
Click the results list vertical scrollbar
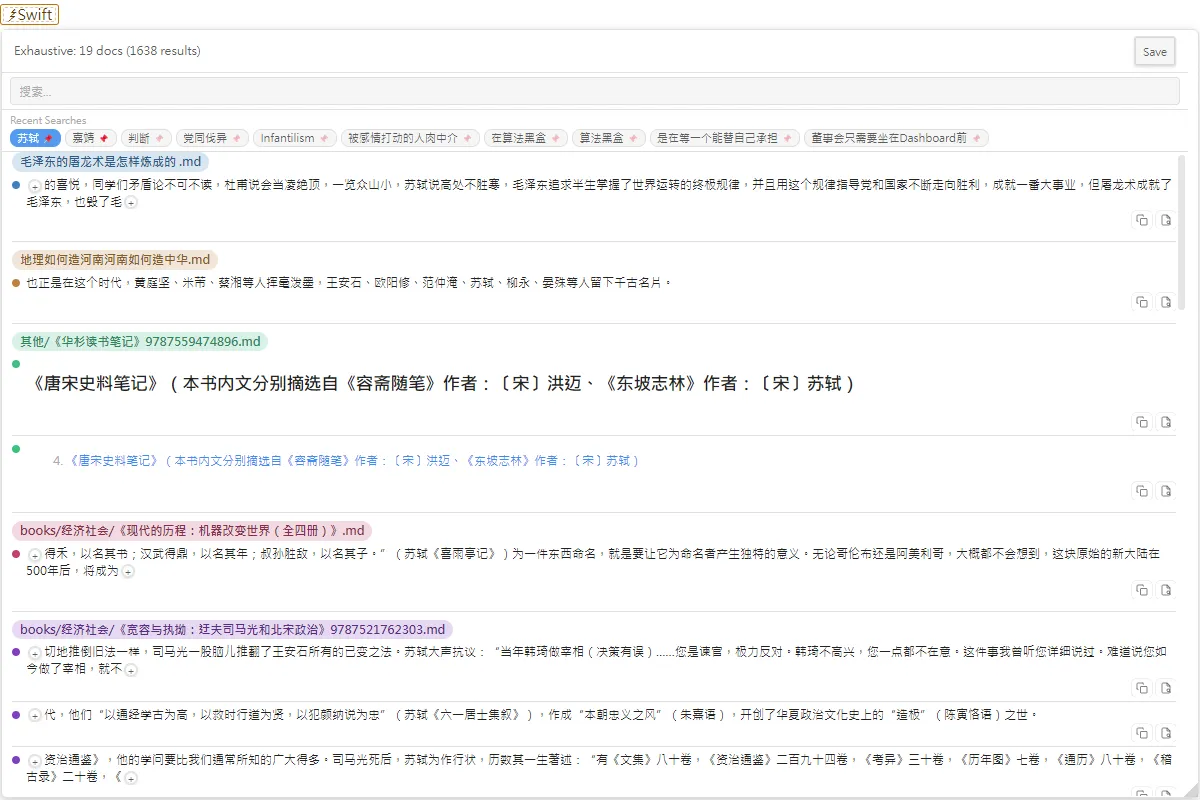[1182, 232]
